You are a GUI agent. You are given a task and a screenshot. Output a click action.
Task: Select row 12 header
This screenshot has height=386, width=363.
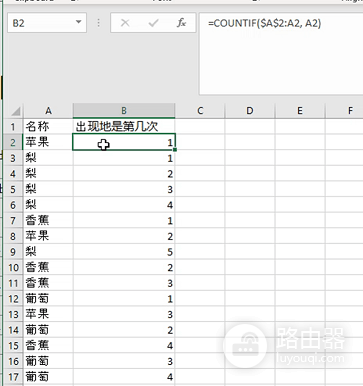[13, 299]
